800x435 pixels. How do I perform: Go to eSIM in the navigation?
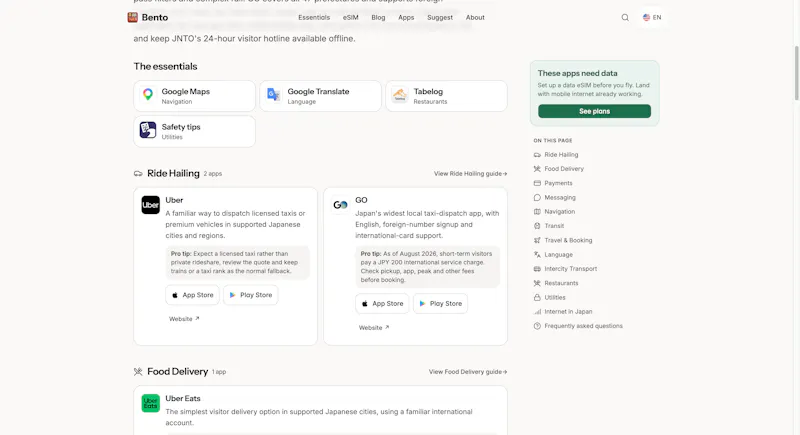pos(351,17)
